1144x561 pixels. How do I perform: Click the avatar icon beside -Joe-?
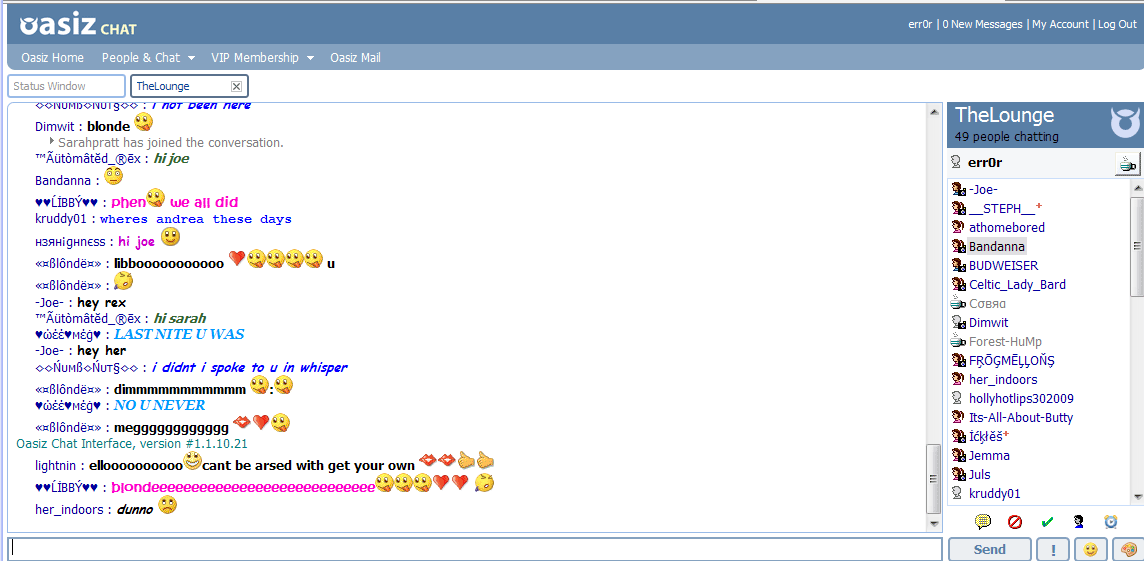(959, 189)
